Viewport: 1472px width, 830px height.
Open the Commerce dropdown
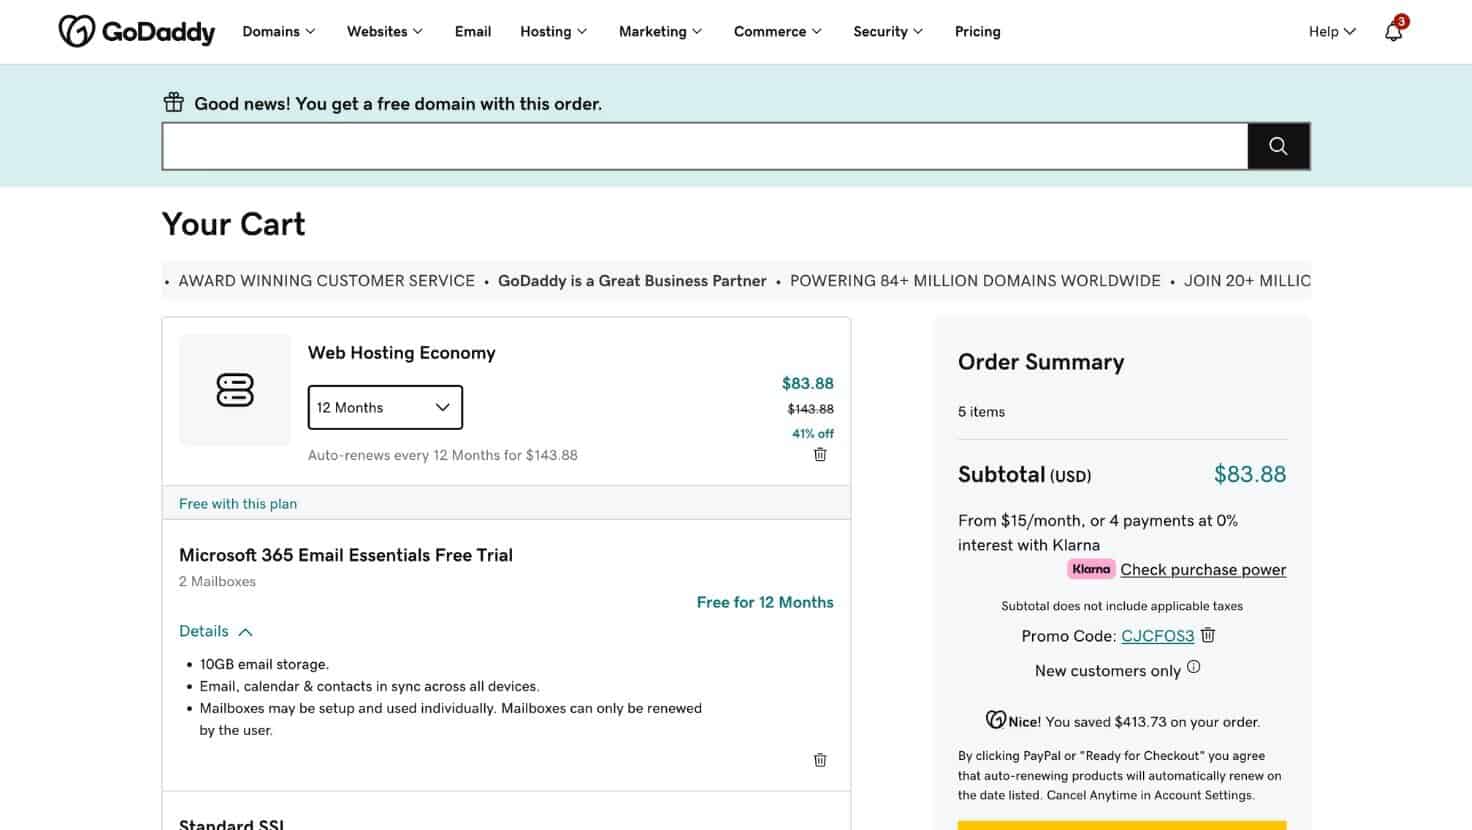[778, 31]
